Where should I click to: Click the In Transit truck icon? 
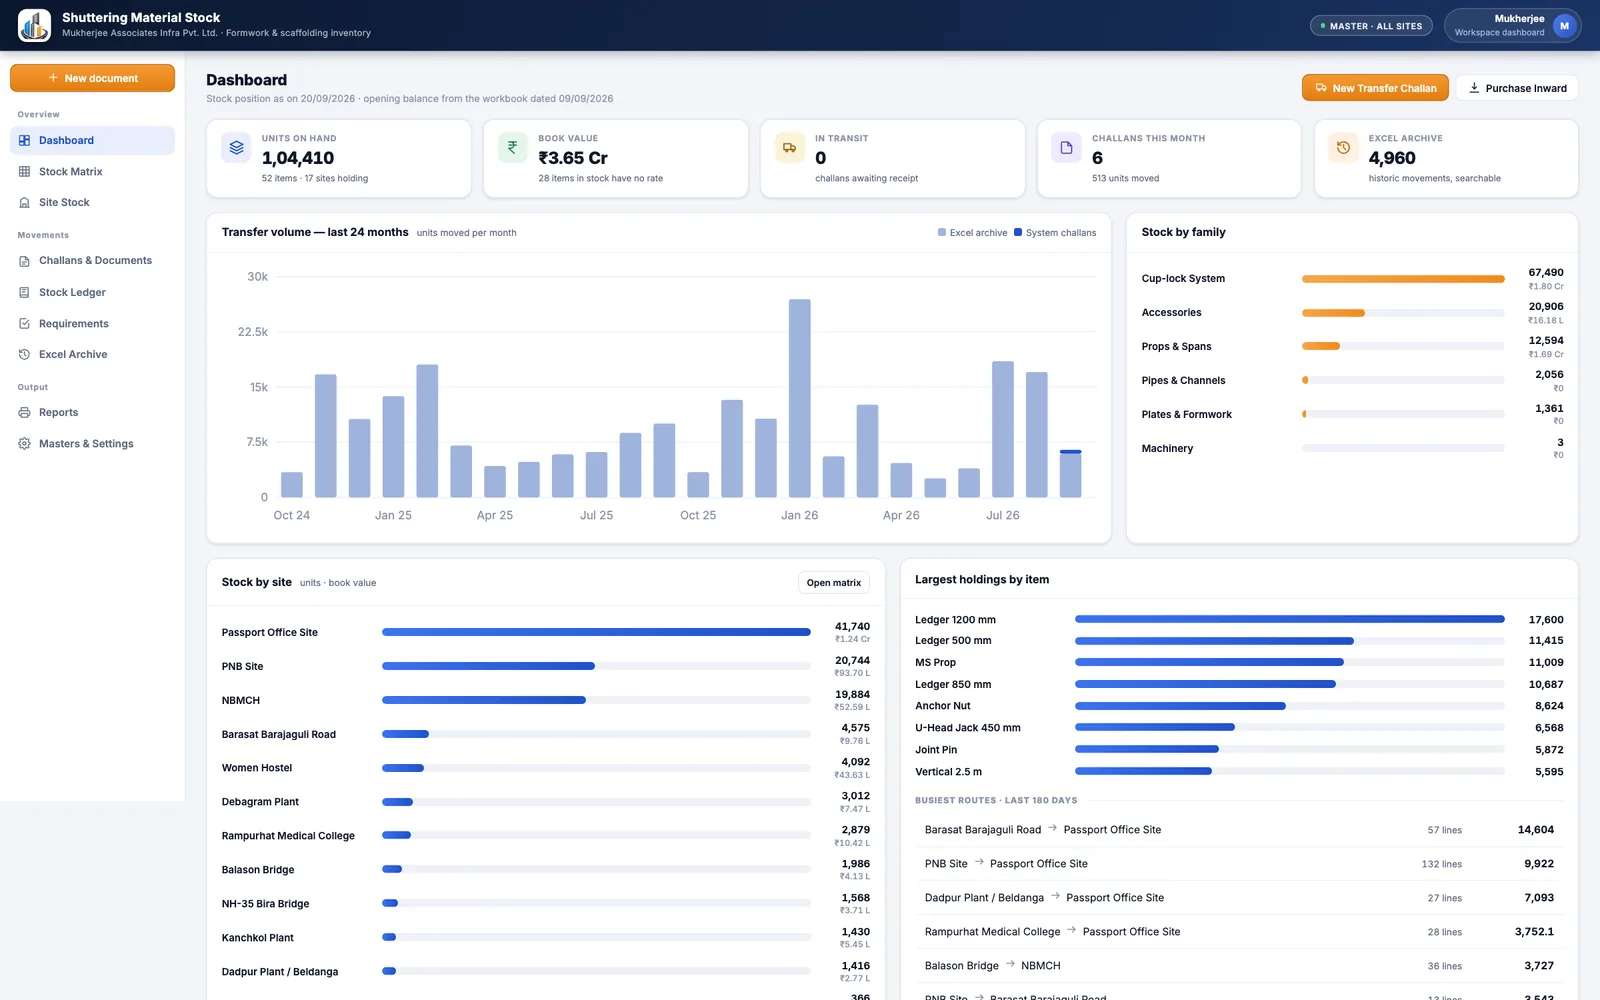tap(790, 148)
